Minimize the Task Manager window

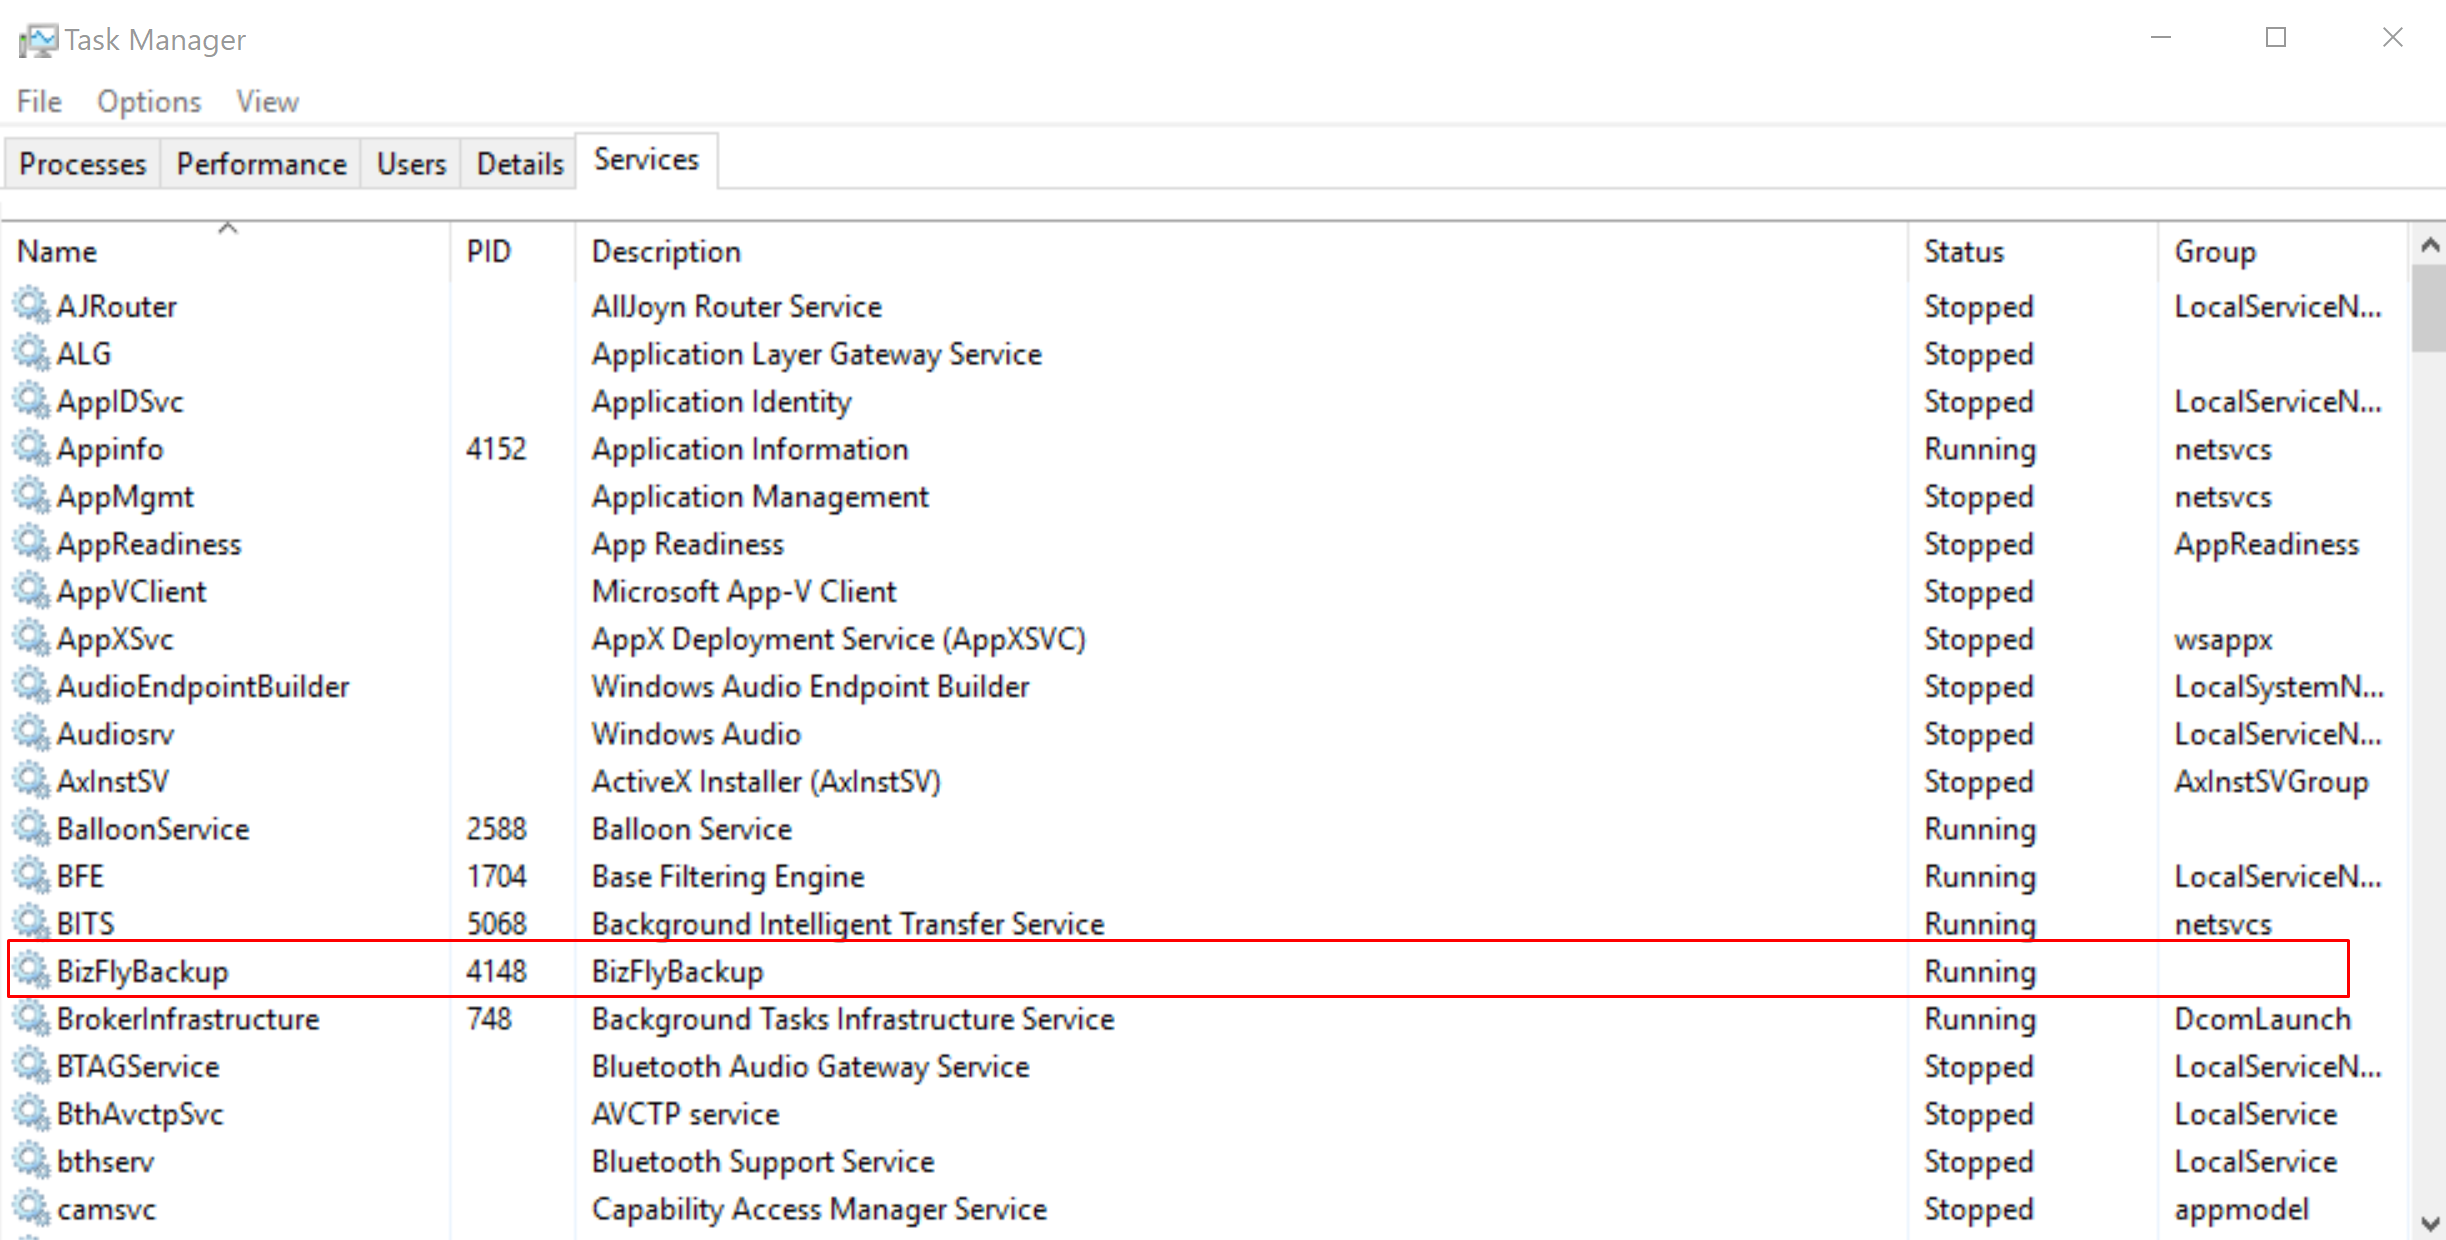click(2161, 38)
